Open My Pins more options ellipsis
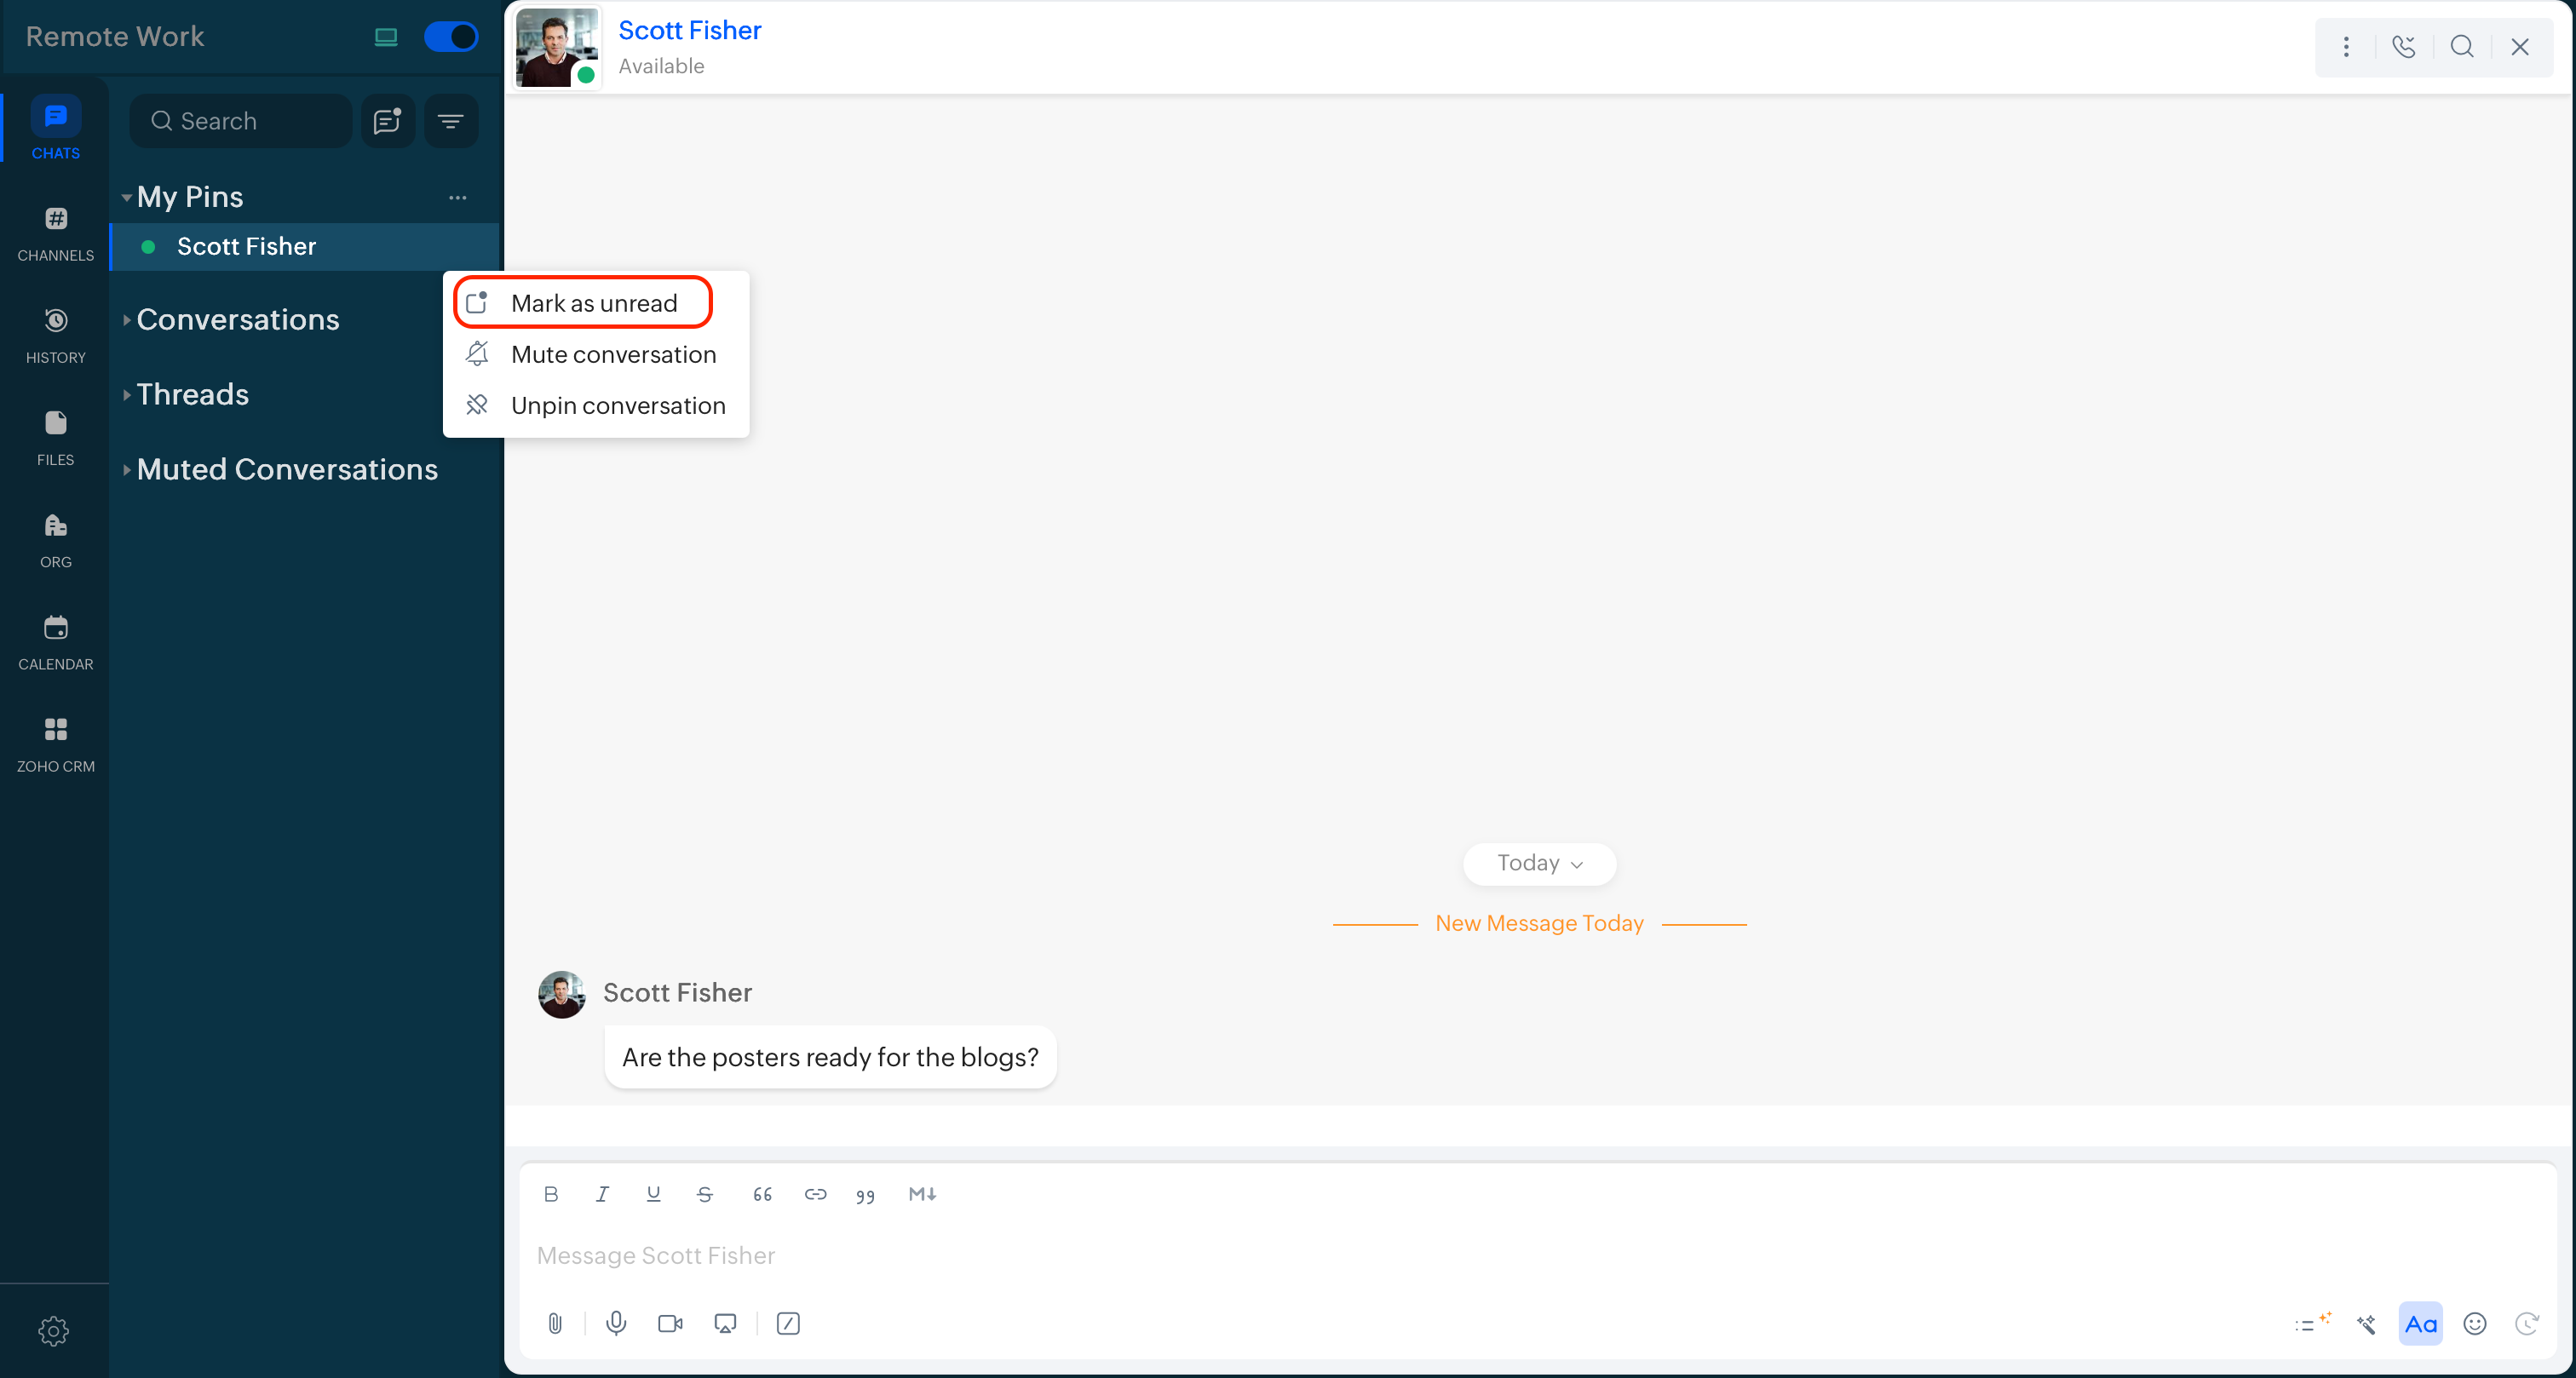Screen dimensions: 2576x1378 (457, 197)
